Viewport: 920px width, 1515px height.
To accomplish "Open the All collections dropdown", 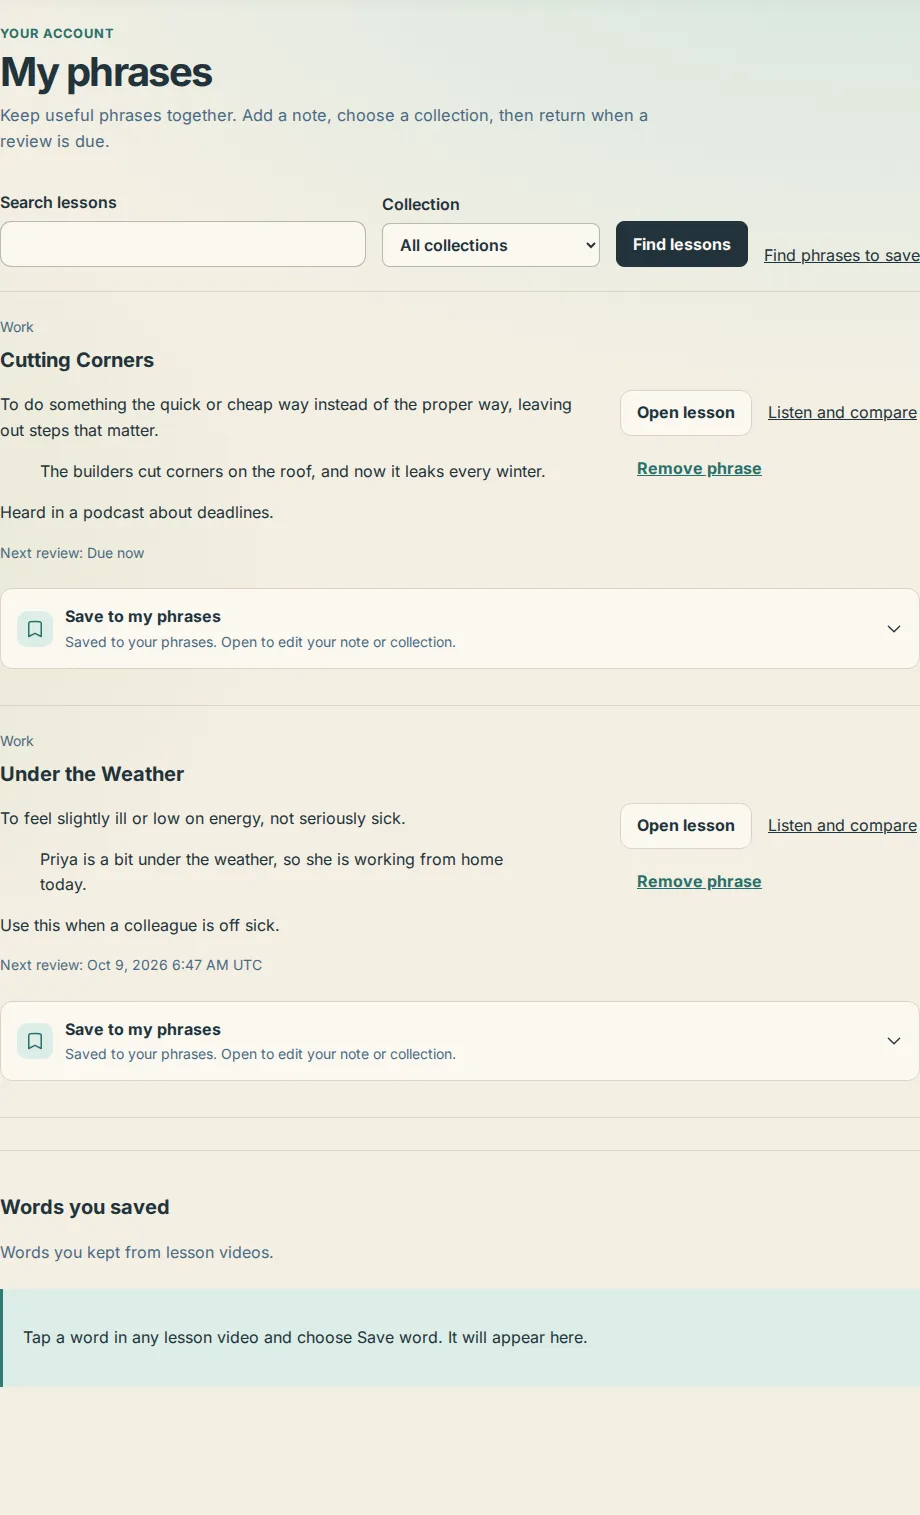I will pos(491,245).
